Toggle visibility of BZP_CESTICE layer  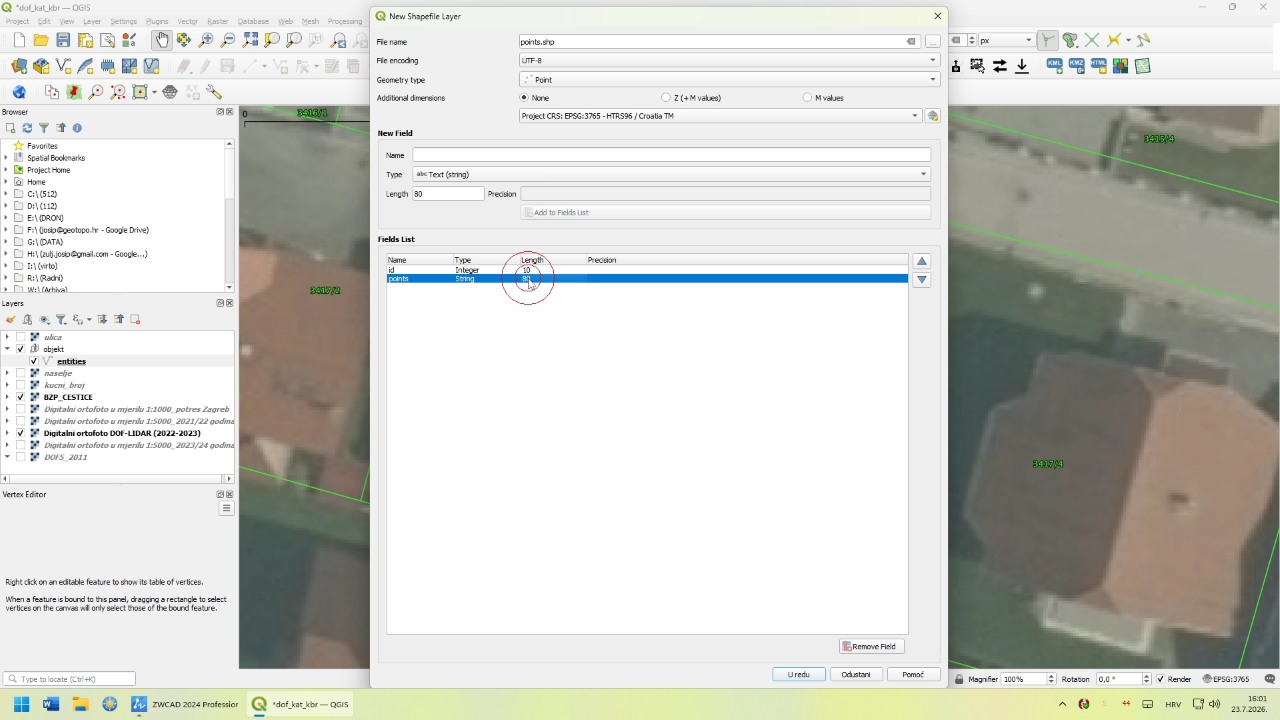pyautogui.click(x=21, y=397)
